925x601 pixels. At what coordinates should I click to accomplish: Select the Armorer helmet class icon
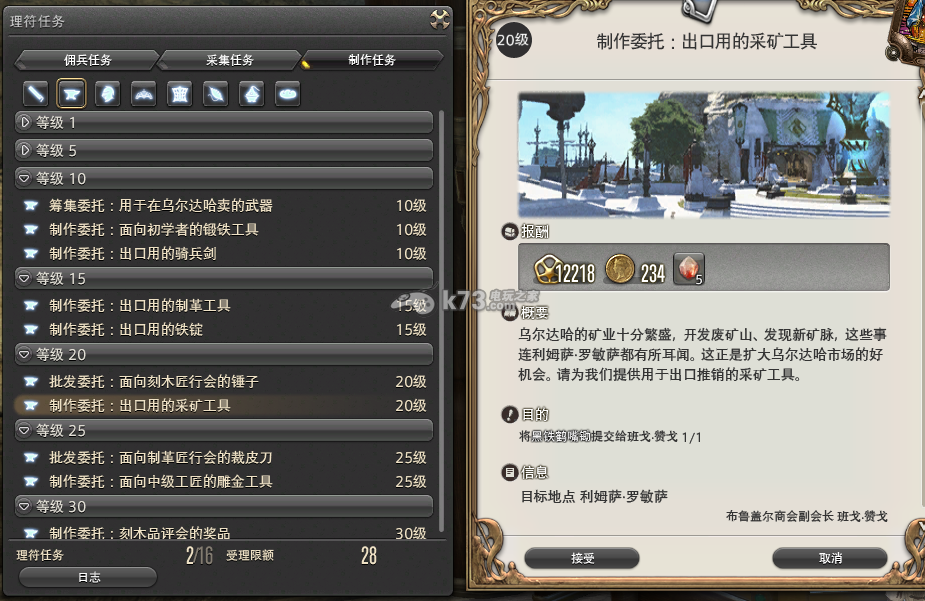[x=108, y=94]
